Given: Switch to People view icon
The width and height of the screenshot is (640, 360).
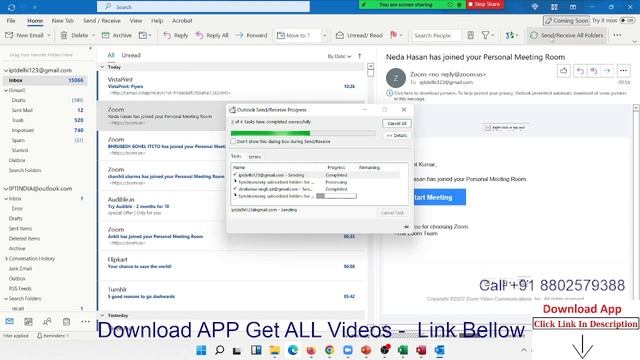Looking at the screenshot, I should (47, 322).
